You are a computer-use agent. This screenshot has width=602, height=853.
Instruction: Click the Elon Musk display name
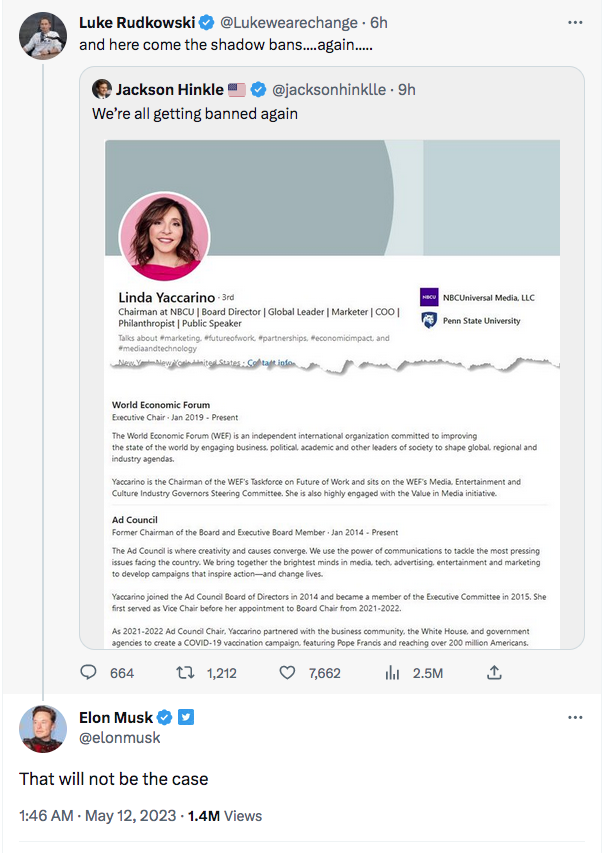(116, 717)
